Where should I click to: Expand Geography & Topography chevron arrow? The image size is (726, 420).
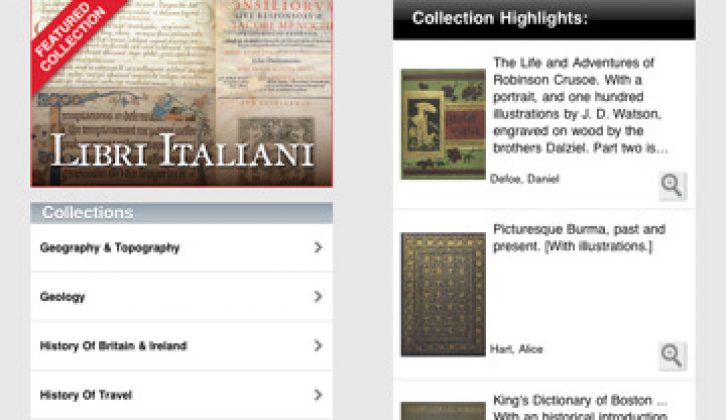[x=318, y=247]
